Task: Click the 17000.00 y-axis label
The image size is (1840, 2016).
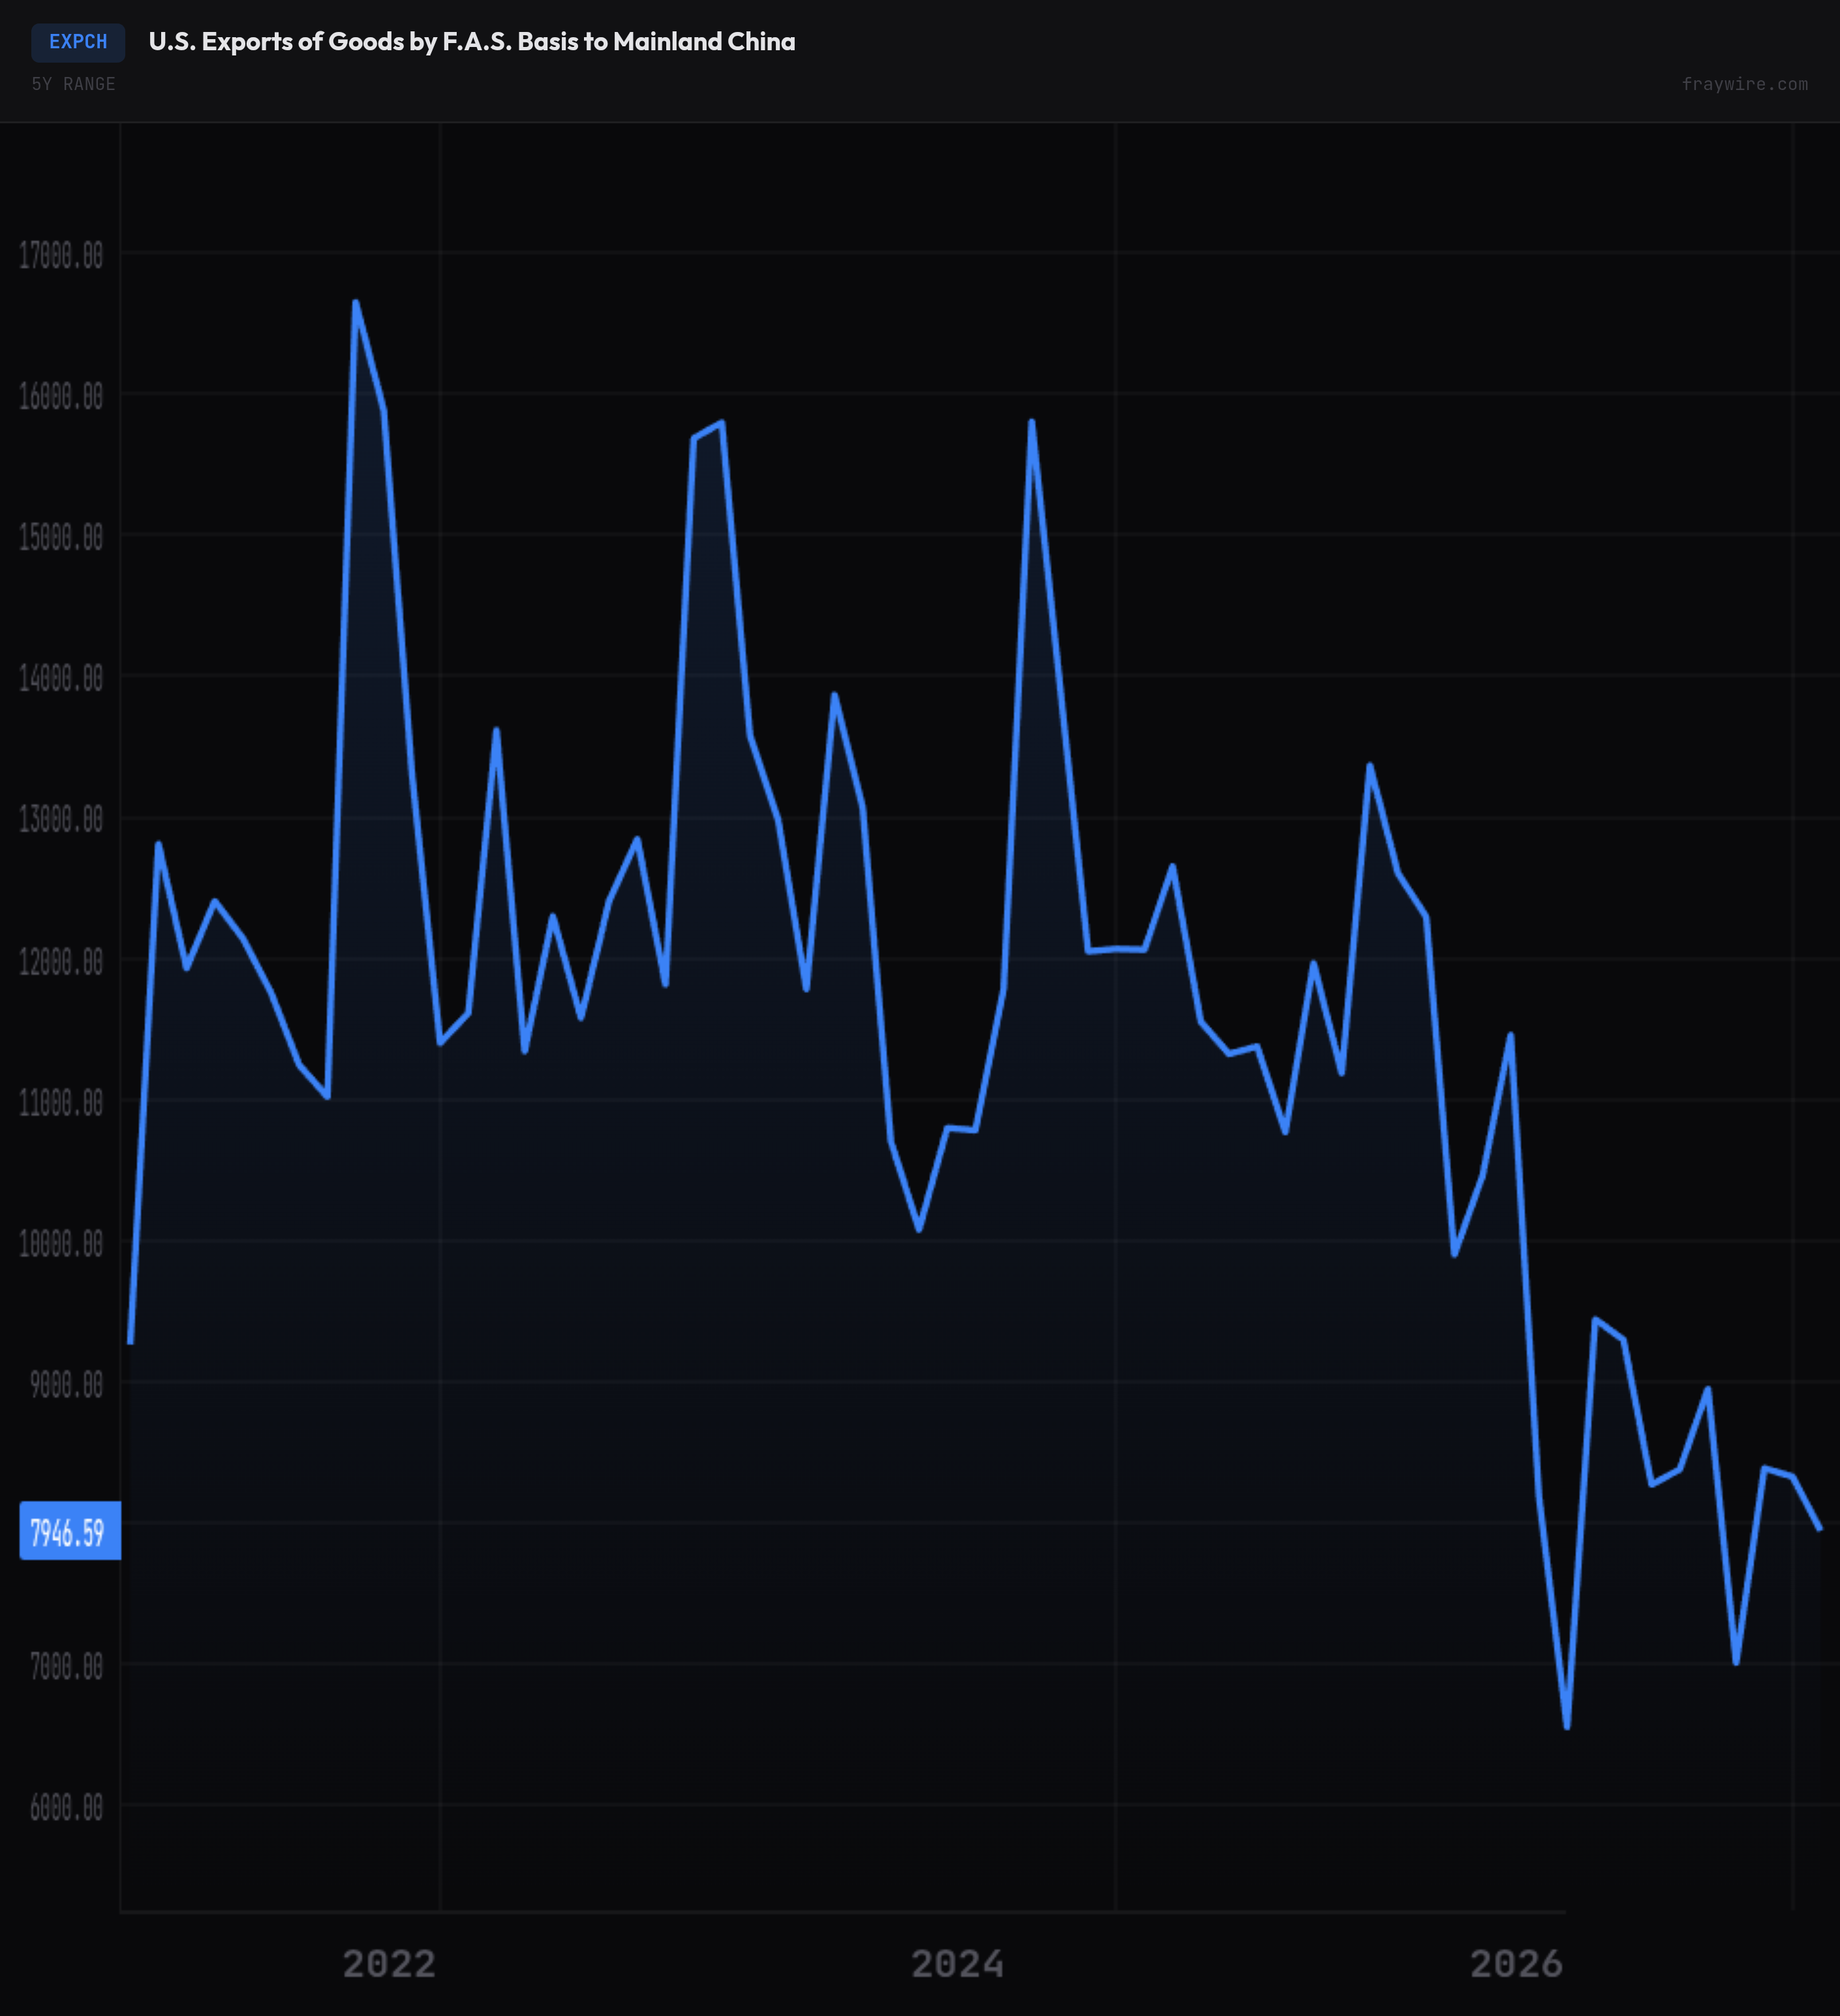Action: (61, 256)
